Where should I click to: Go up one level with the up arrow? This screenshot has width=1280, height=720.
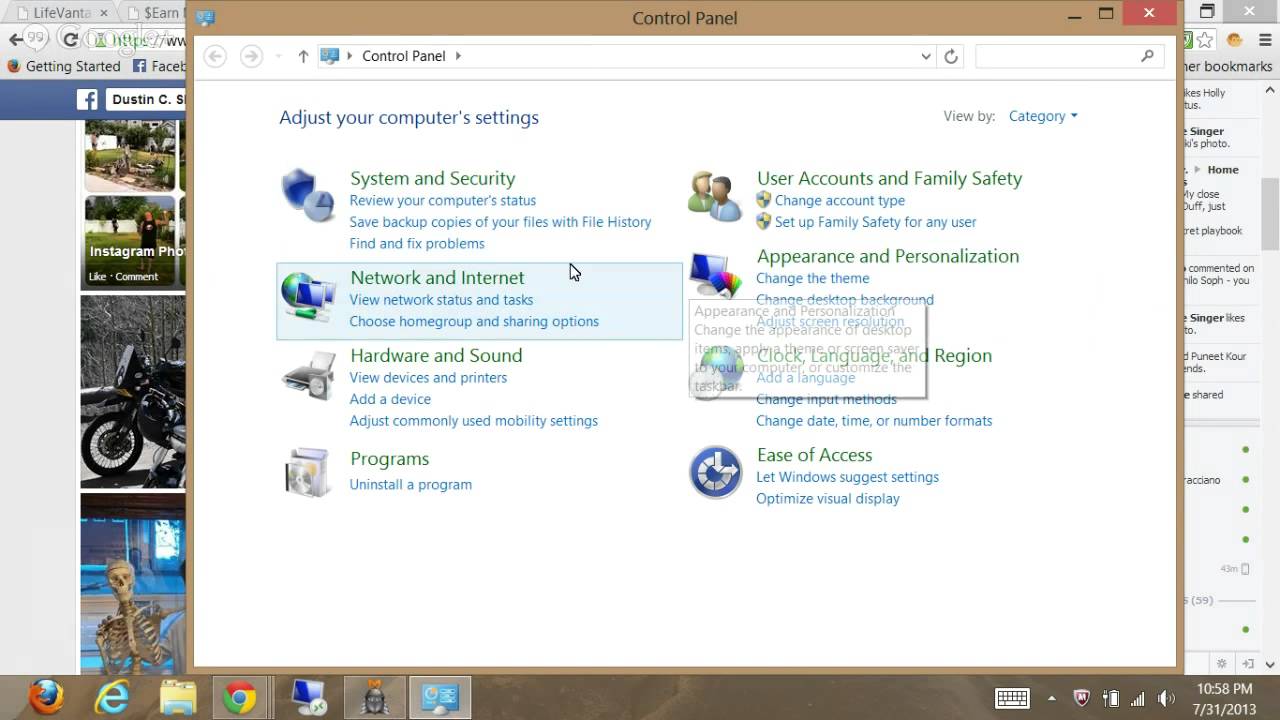coord(303,56)
